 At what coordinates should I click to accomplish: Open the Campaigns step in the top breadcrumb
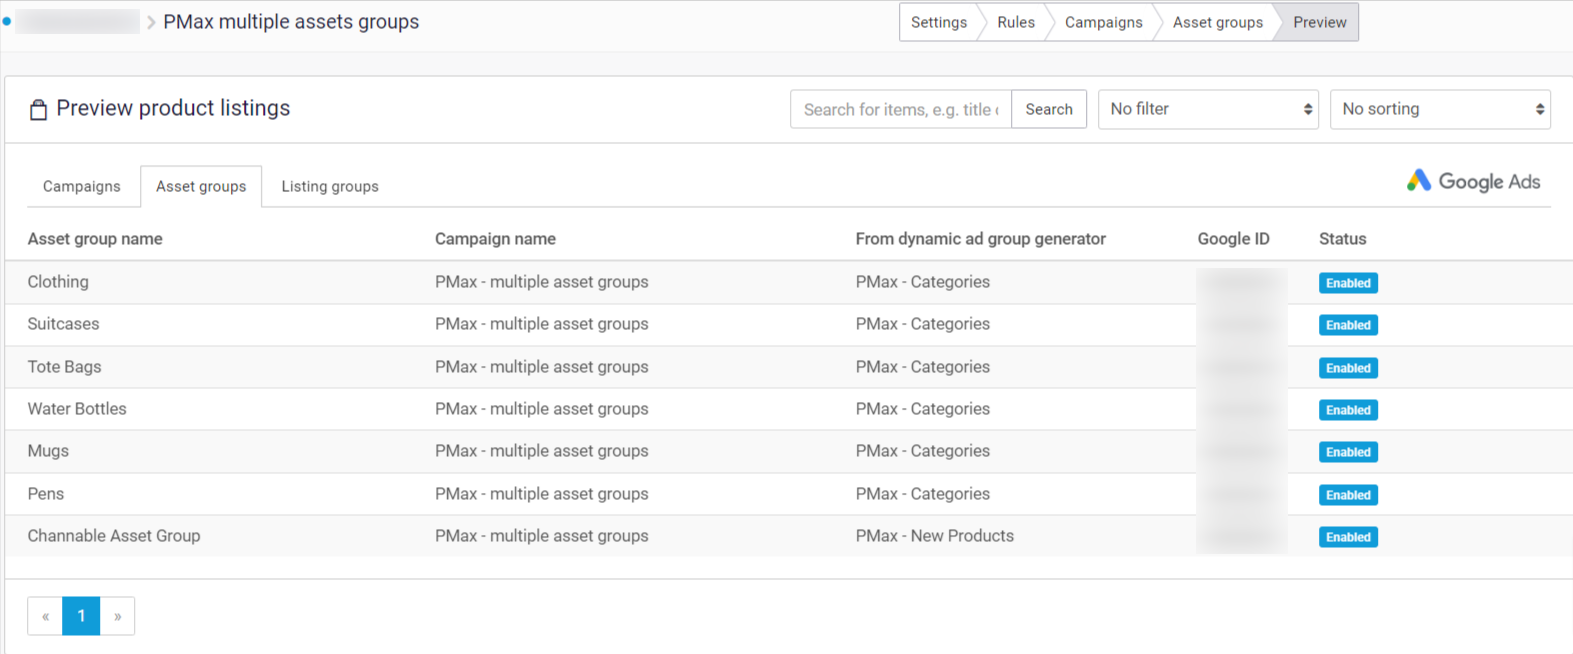coord(1103,22)
